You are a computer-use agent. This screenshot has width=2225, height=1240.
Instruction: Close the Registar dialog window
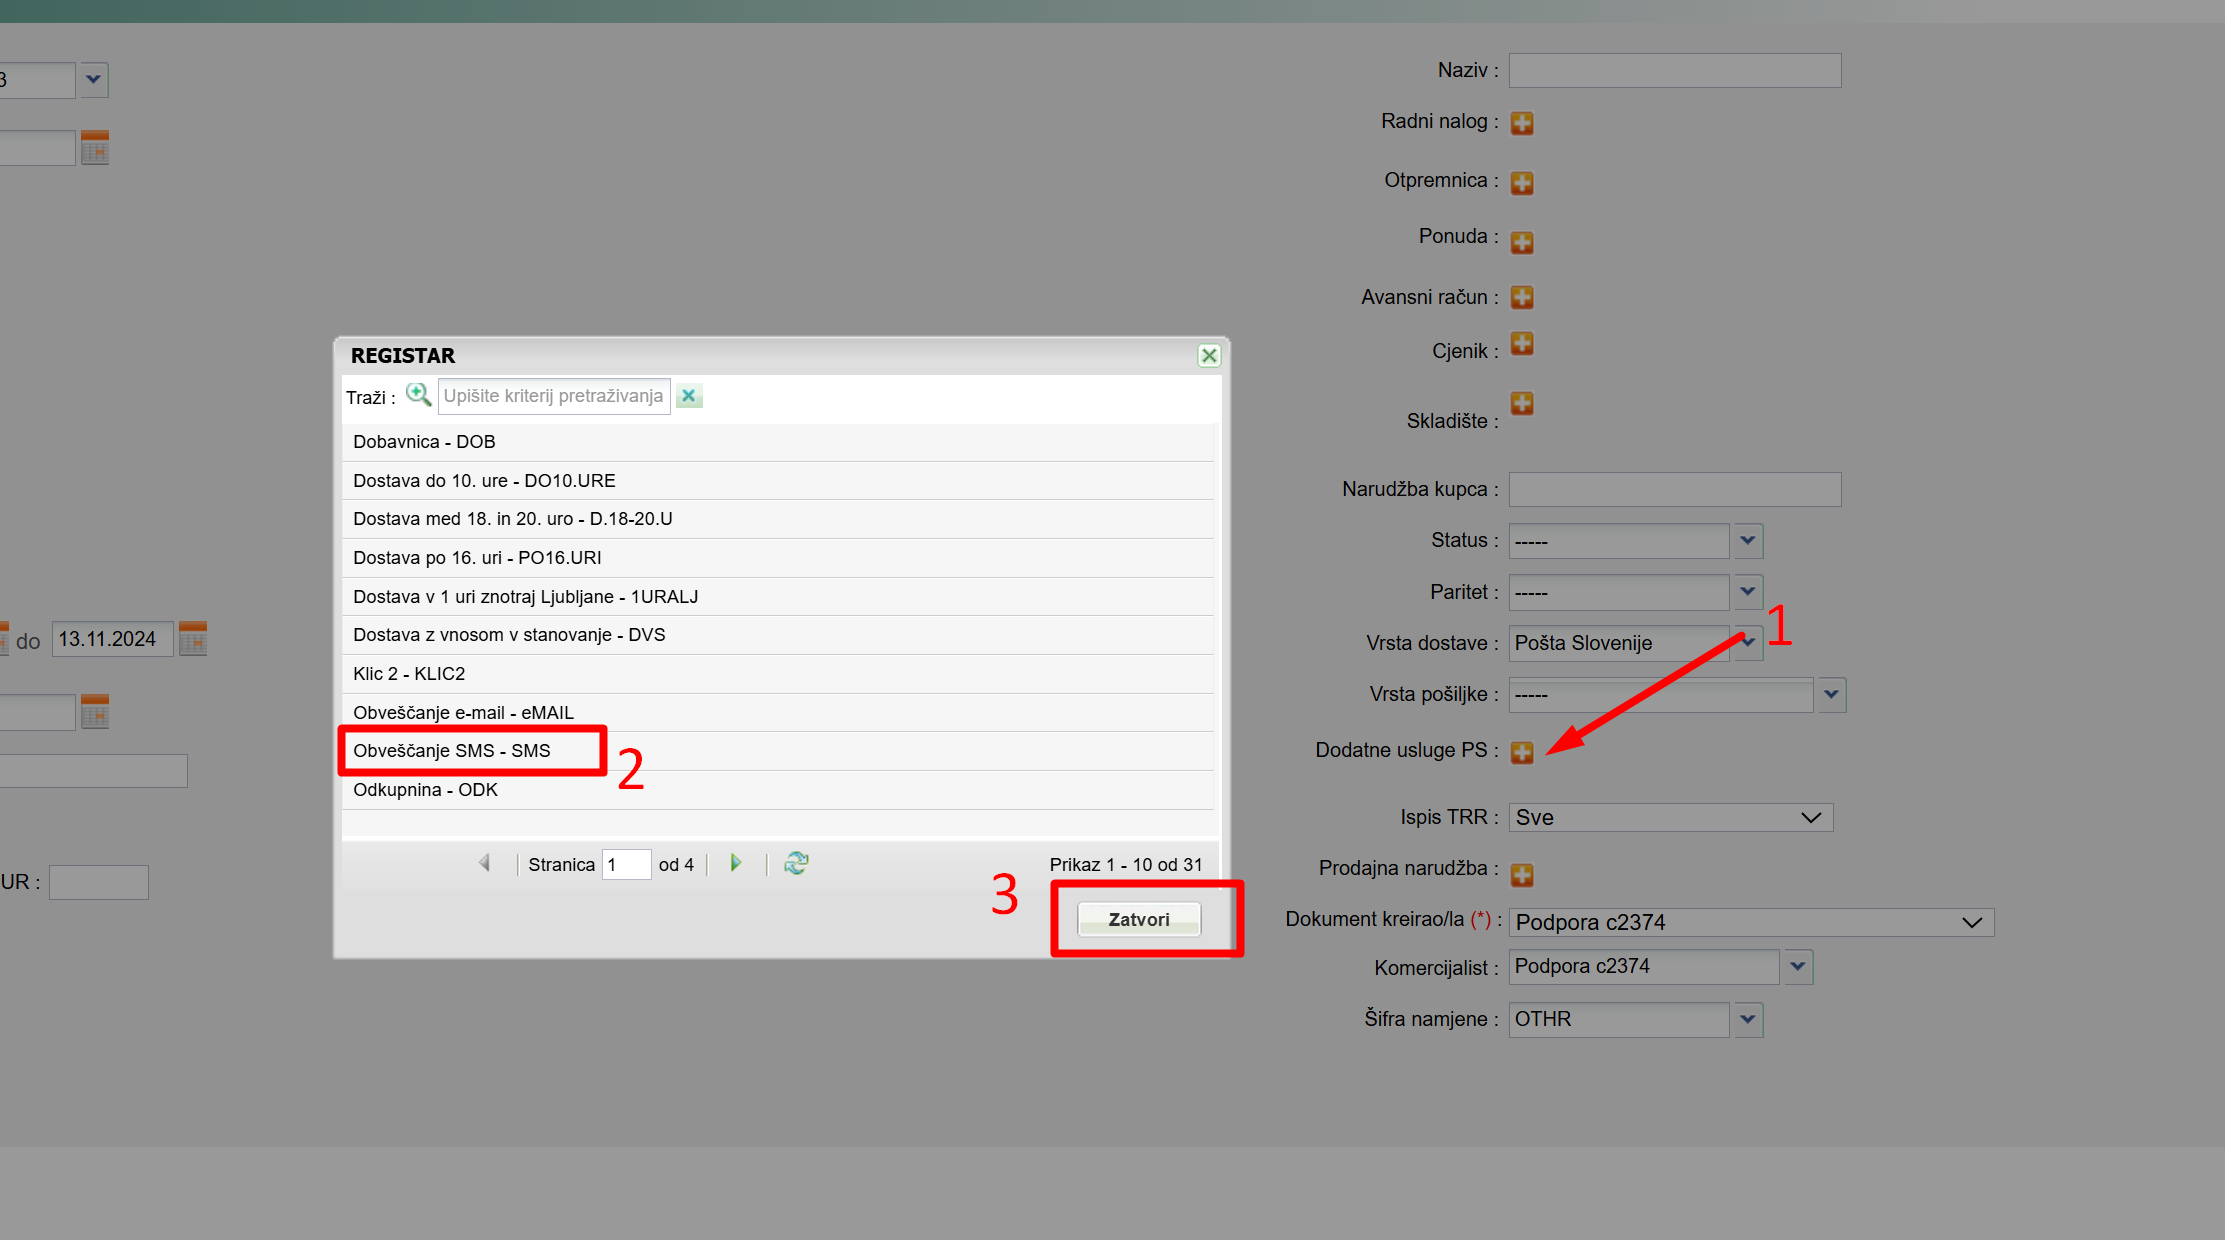pyautogui.click(x=1209, y=356)
